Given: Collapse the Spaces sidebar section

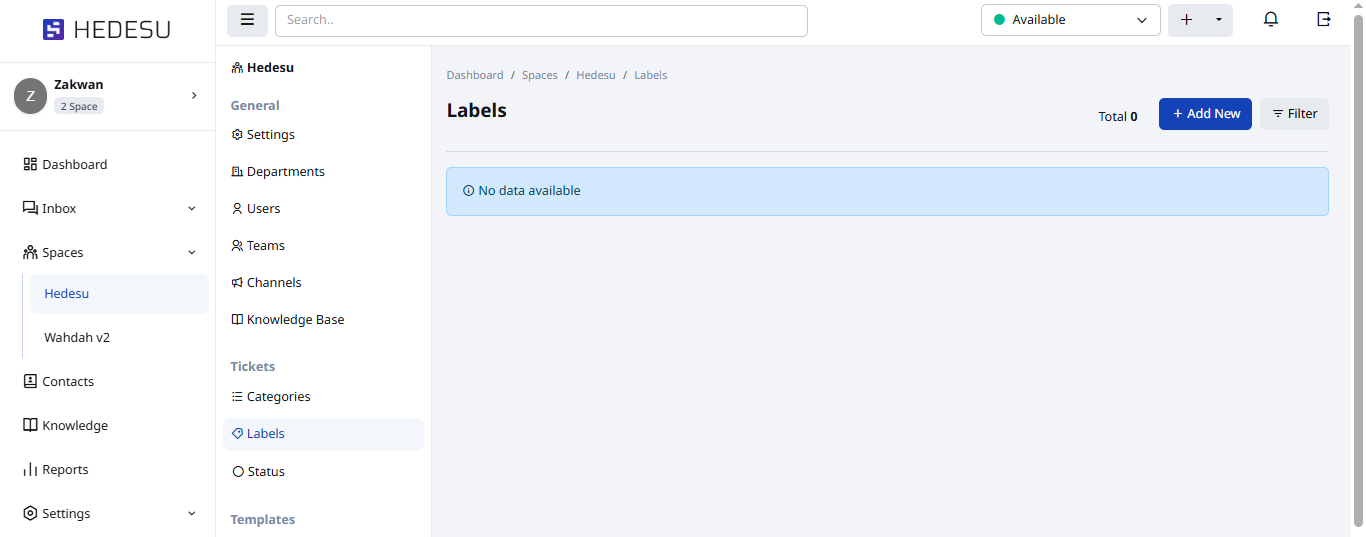Looking at the screenshot, I should [192, 253].
